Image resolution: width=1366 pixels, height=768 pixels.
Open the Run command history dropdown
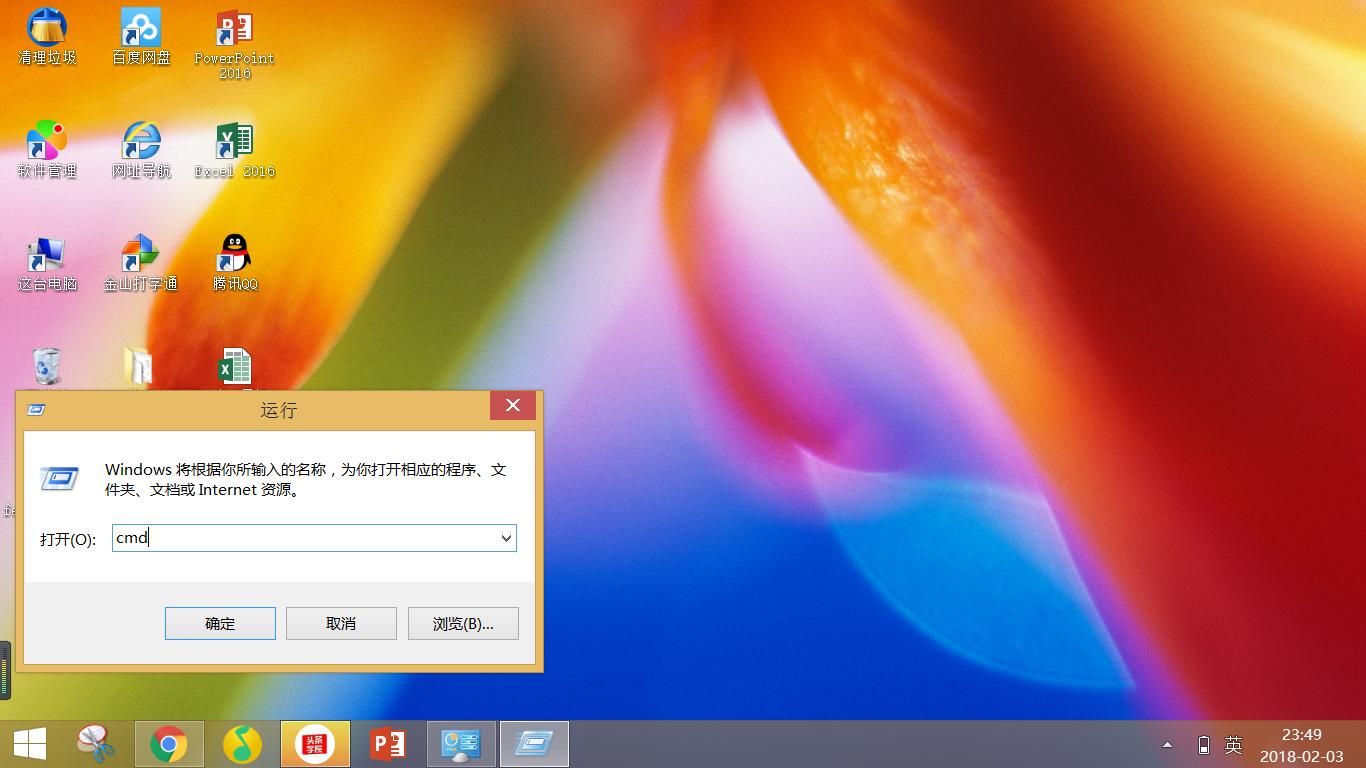[x=506, y=538]
